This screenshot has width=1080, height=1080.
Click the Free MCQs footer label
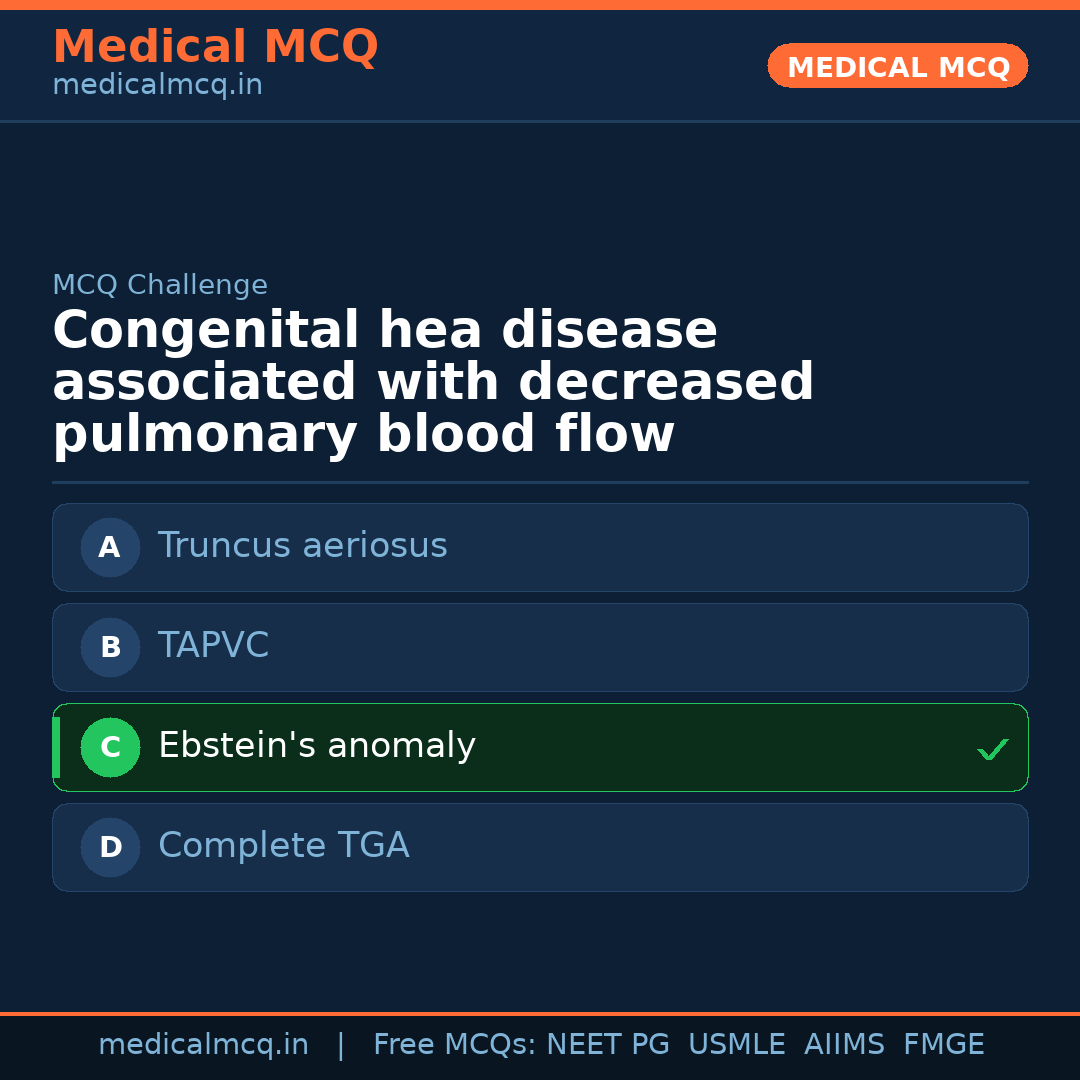coord(454,1045)
